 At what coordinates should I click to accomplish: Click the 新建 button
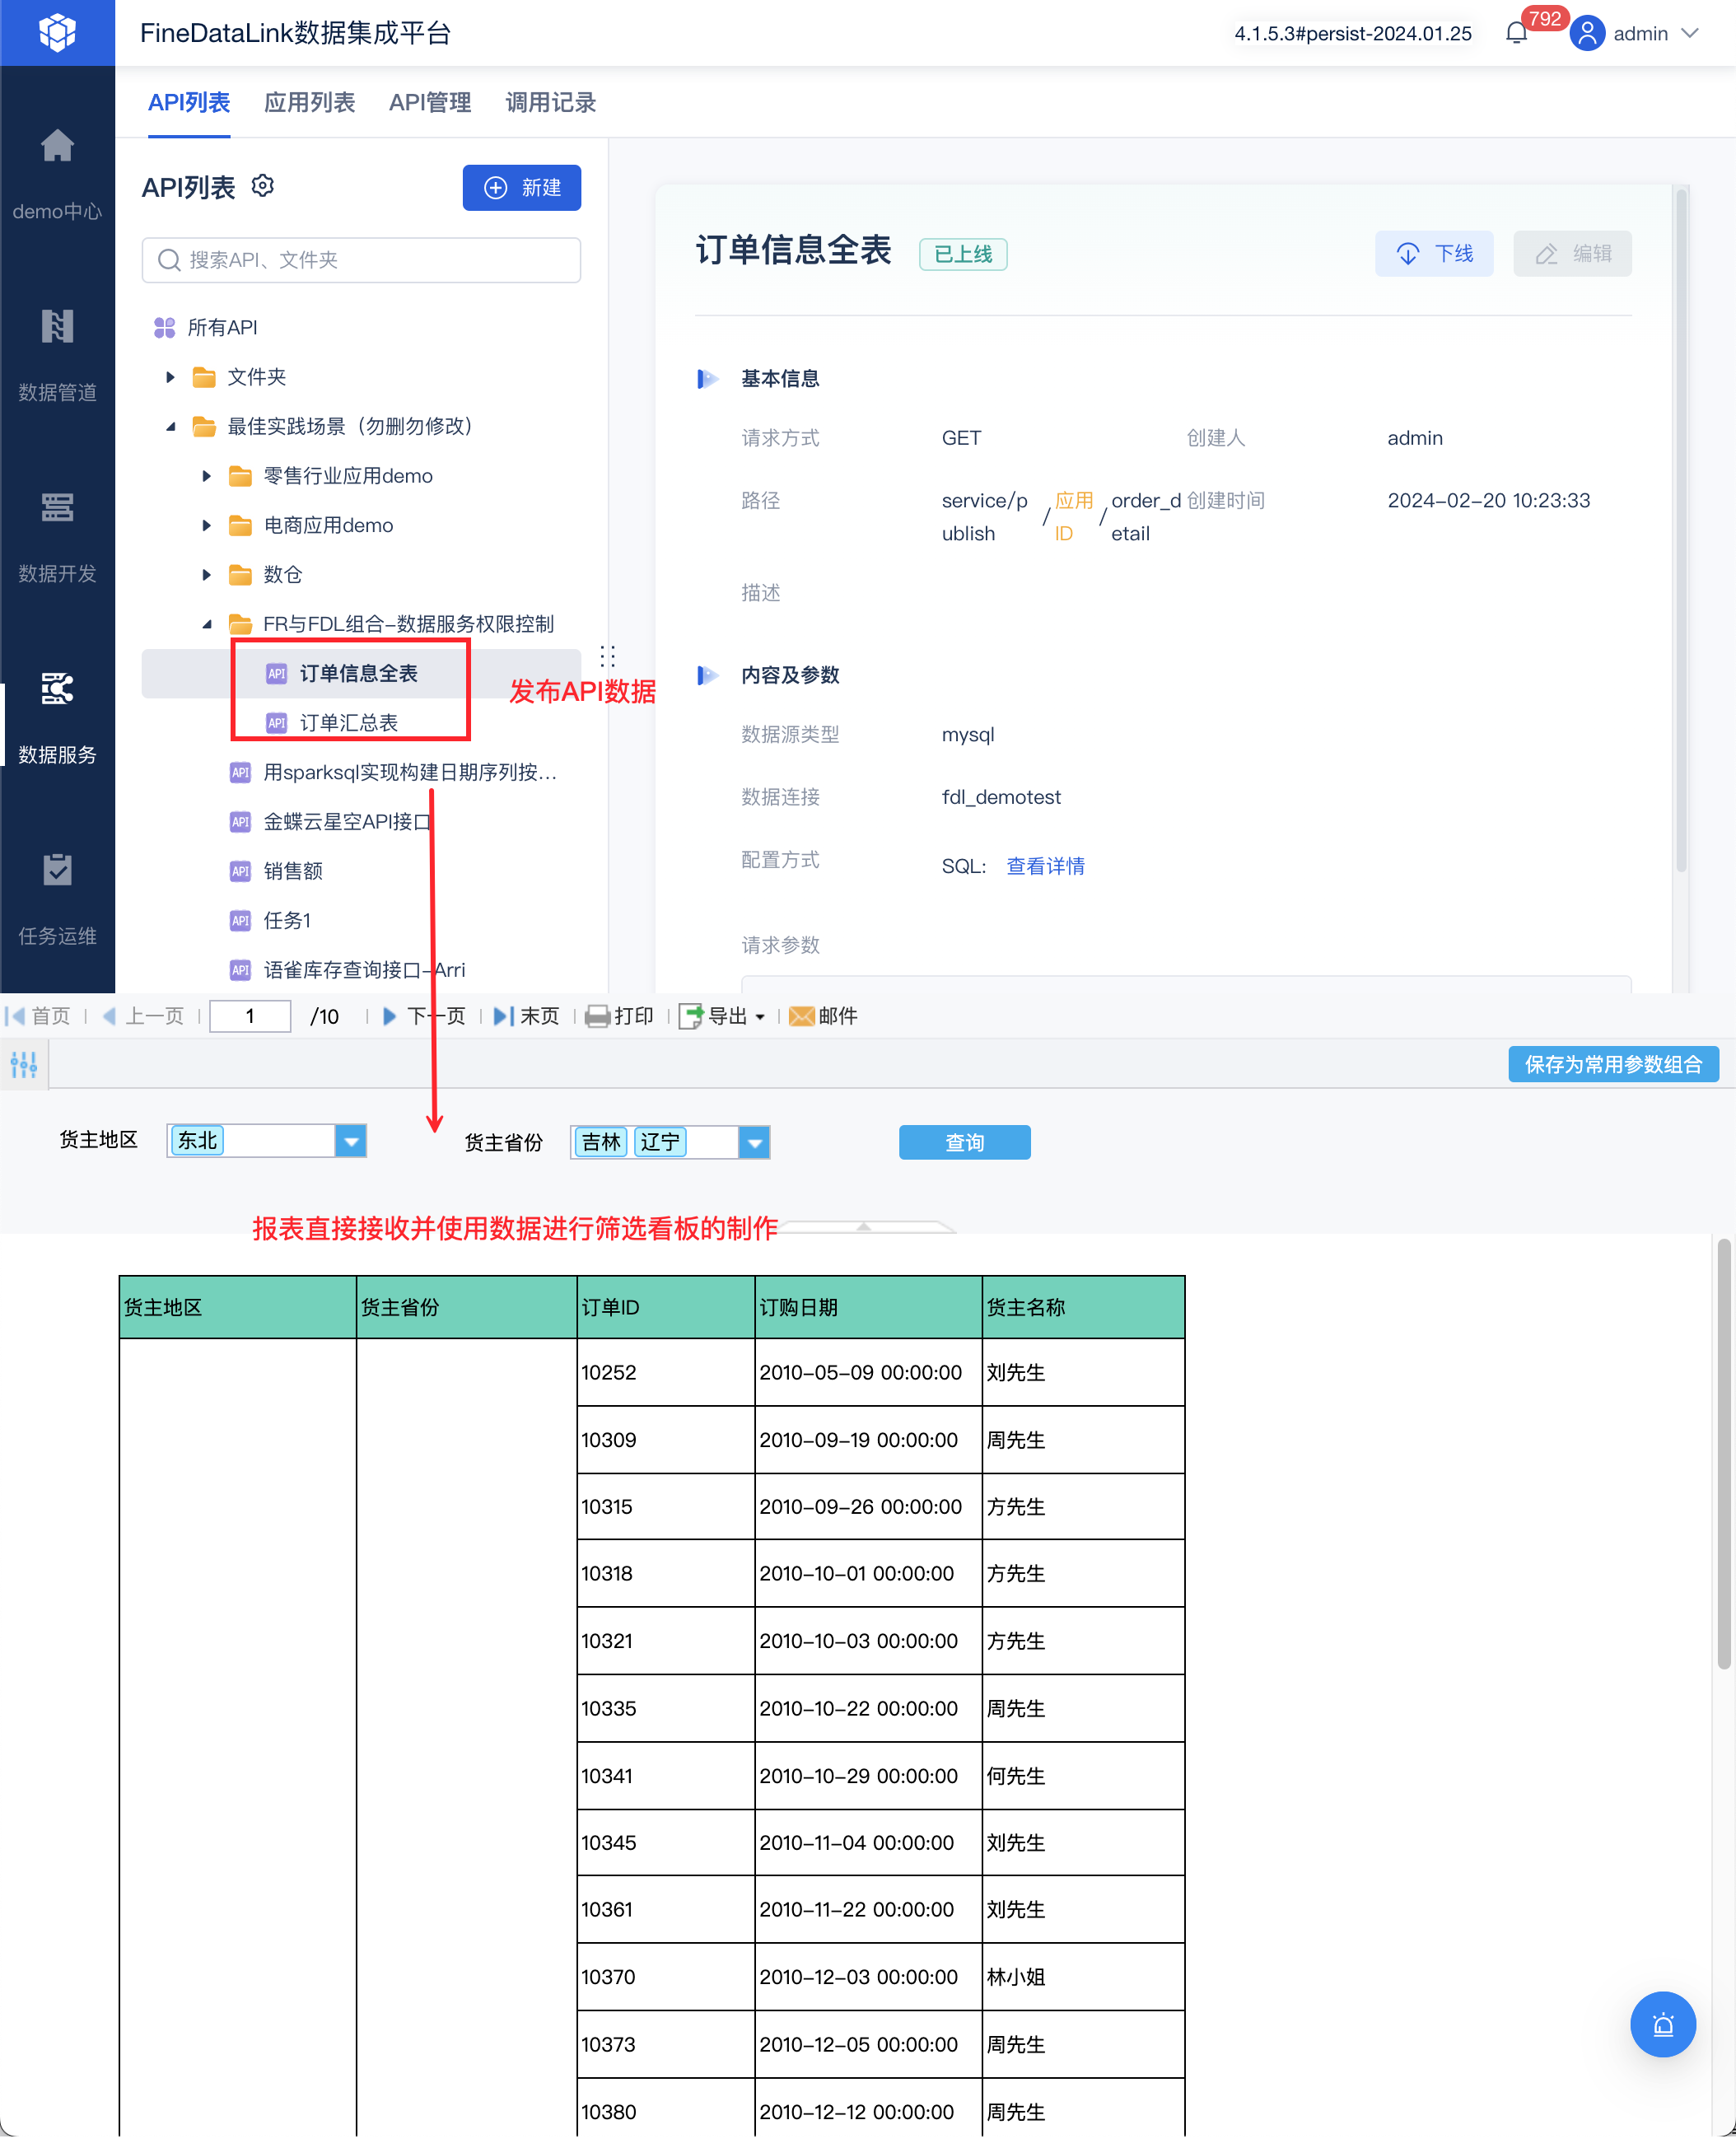pos(521,188)
